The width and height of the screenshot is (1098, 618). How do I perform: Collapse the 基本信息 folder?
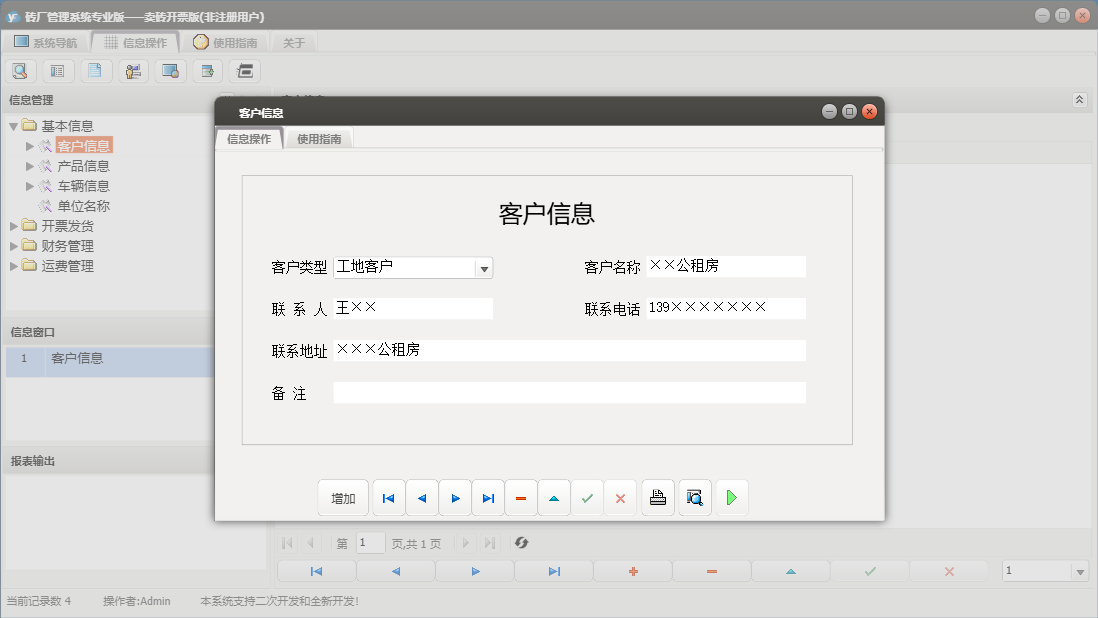tap(11, 124)
